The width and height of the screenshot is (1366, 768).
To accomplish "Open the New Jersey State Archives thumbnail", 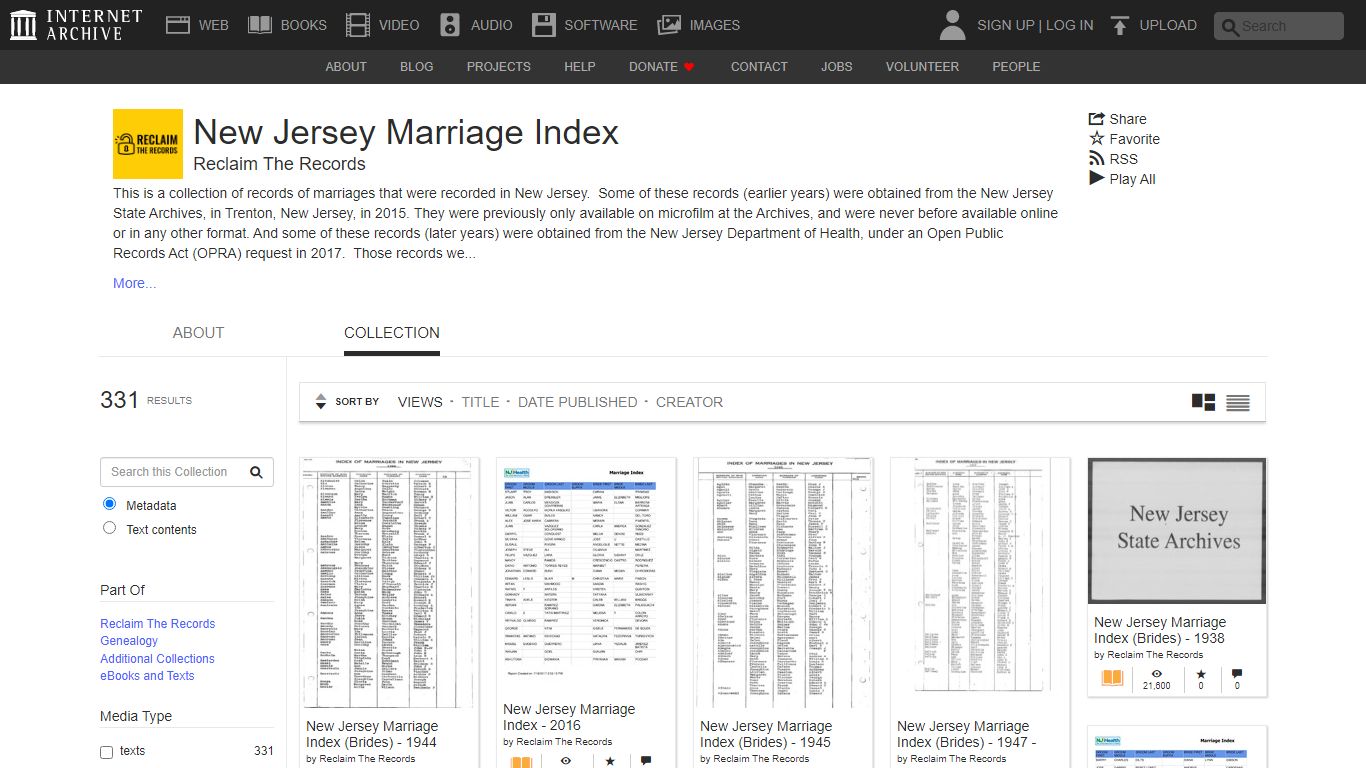I will coord(1177,531).
